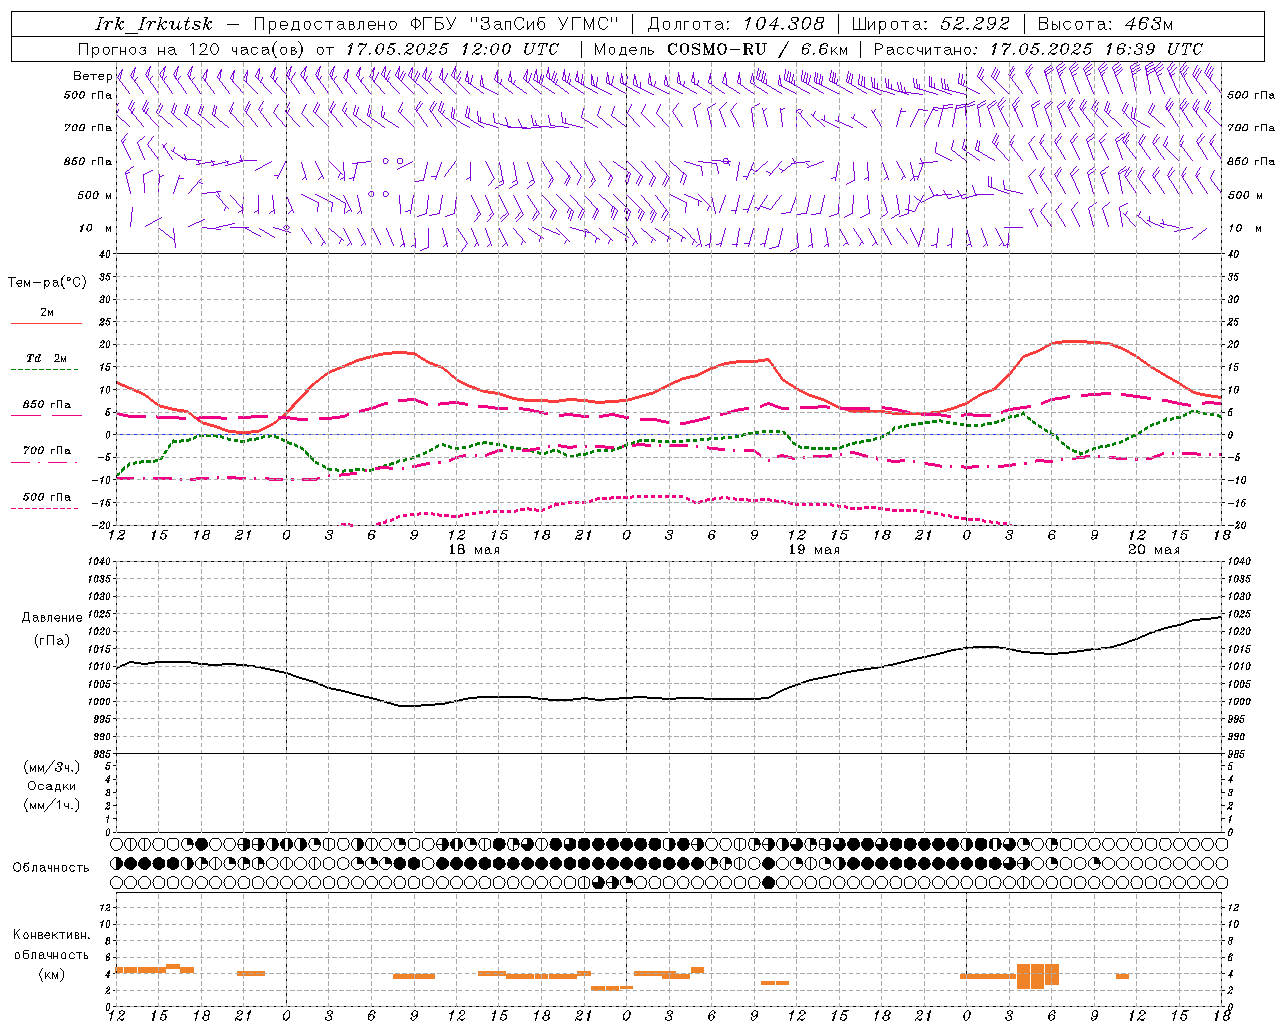Click the 500 гПа entry in temperature legend
Screen dimensions: 1280x1024
(47, 497)
